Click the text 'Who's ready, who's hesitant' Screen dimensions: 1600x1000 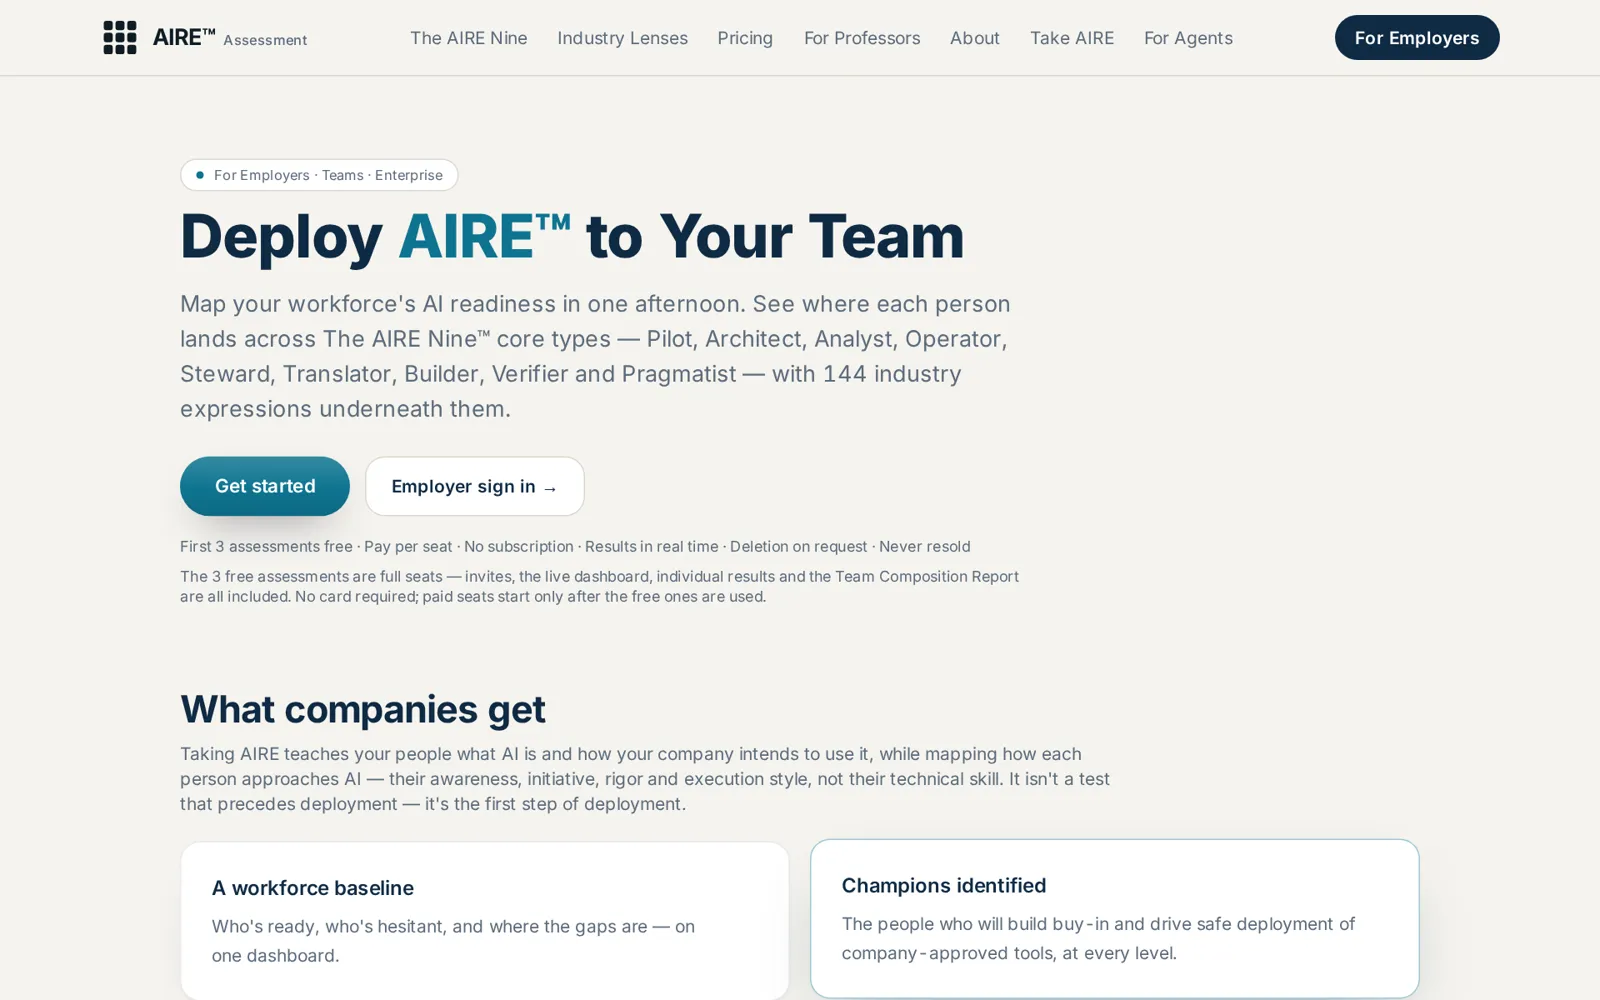pos(453,941)
